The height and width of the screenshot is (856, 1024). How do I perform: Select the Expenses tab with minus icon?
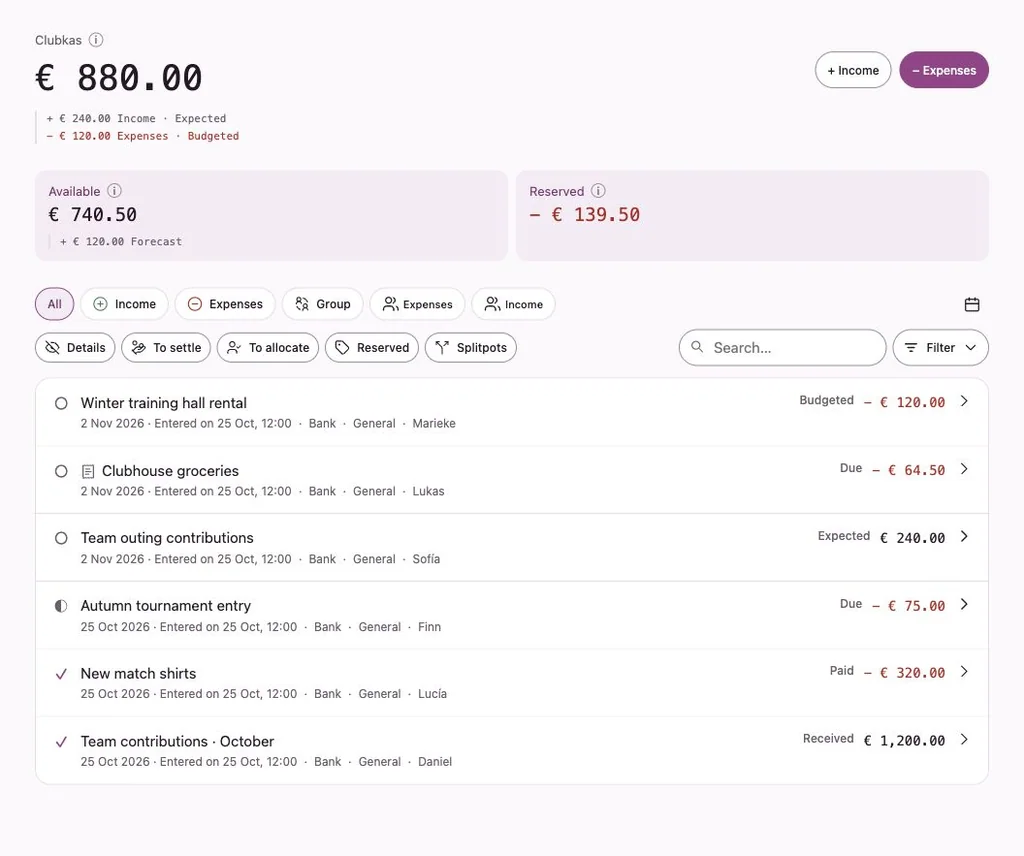(225, 304)
